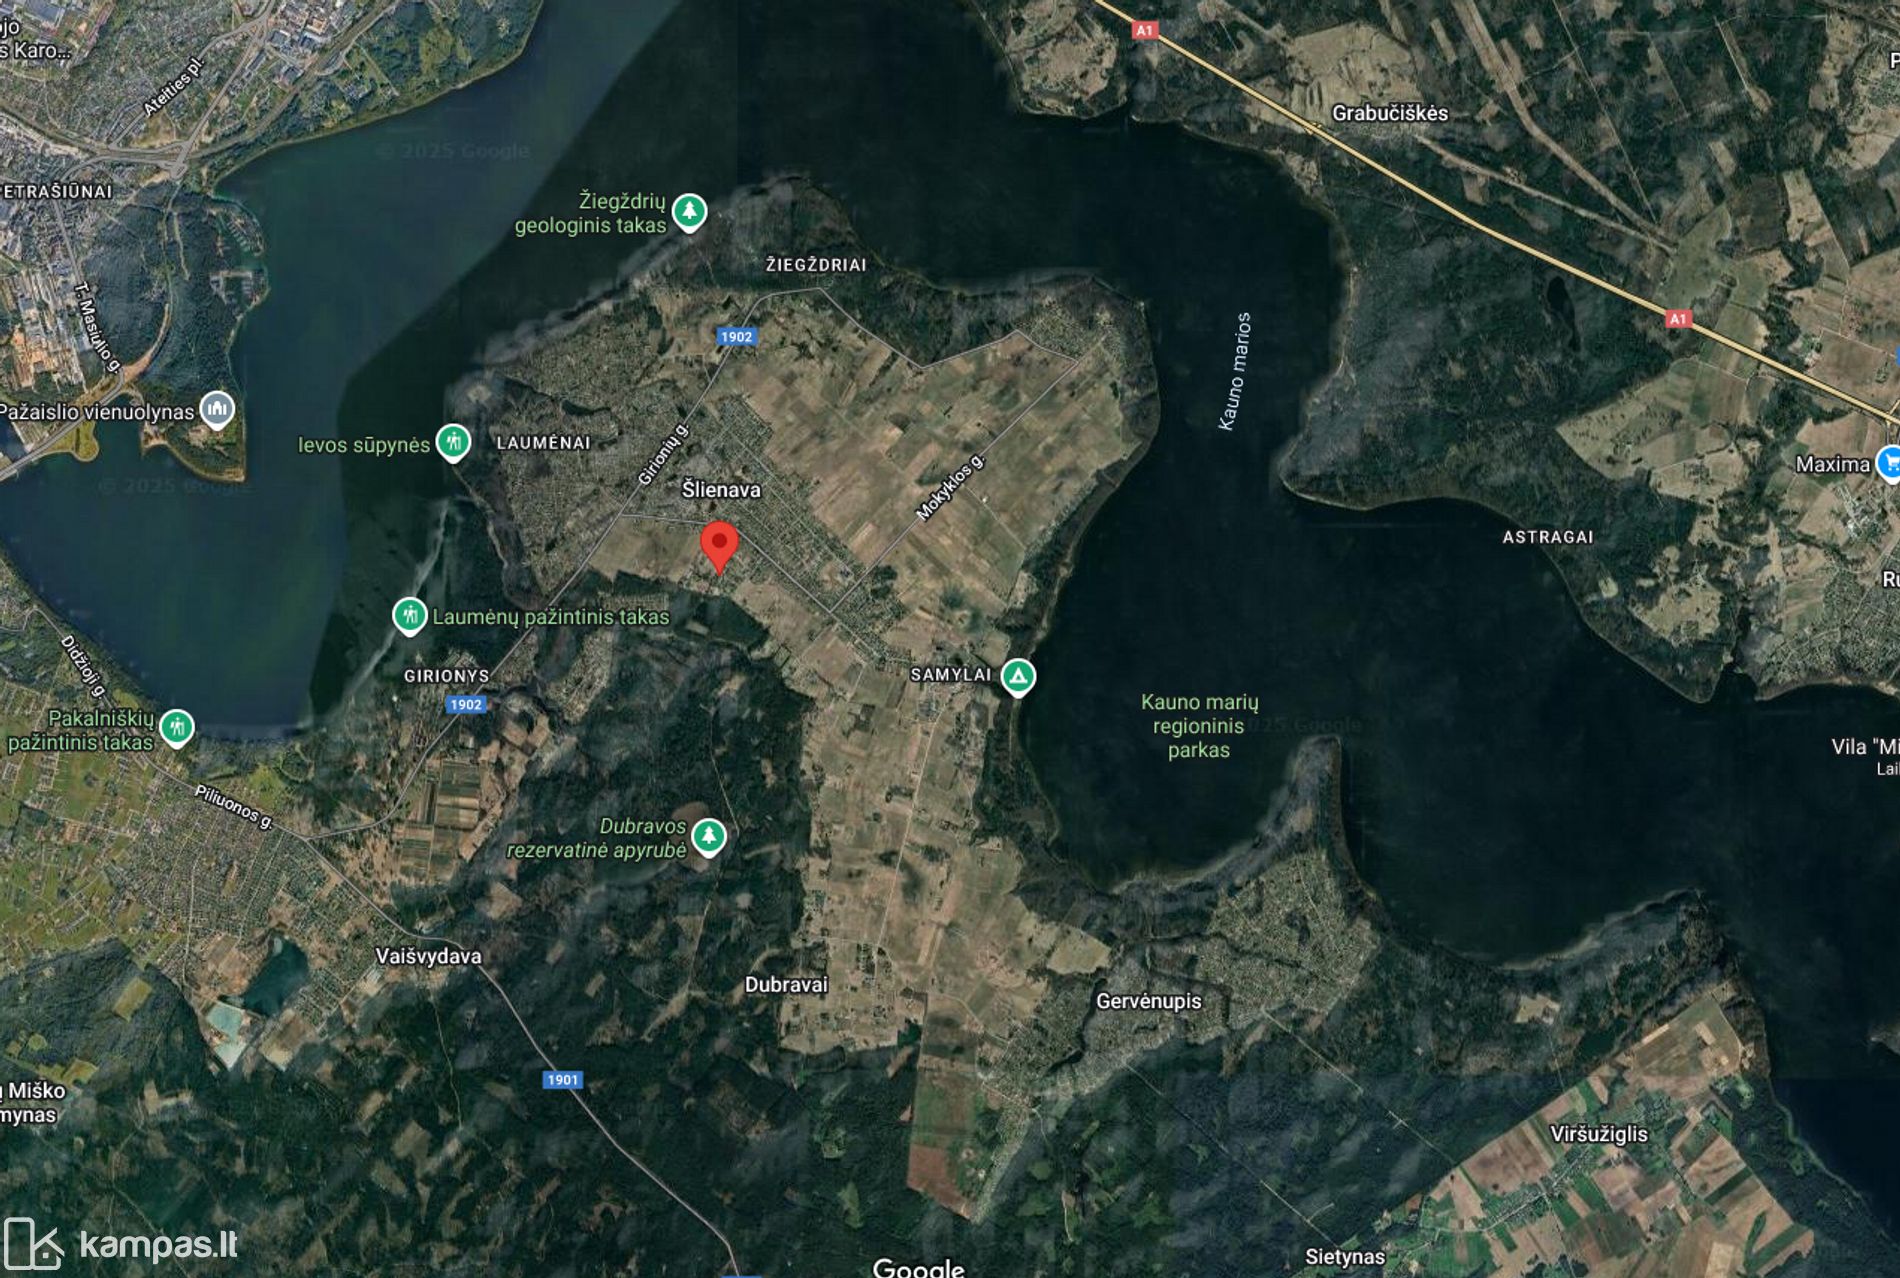Select the Kauno marių regioninis parkas label
Image resolution: width=1900 pixels, height=1278 pixels.
(1199, 726)
